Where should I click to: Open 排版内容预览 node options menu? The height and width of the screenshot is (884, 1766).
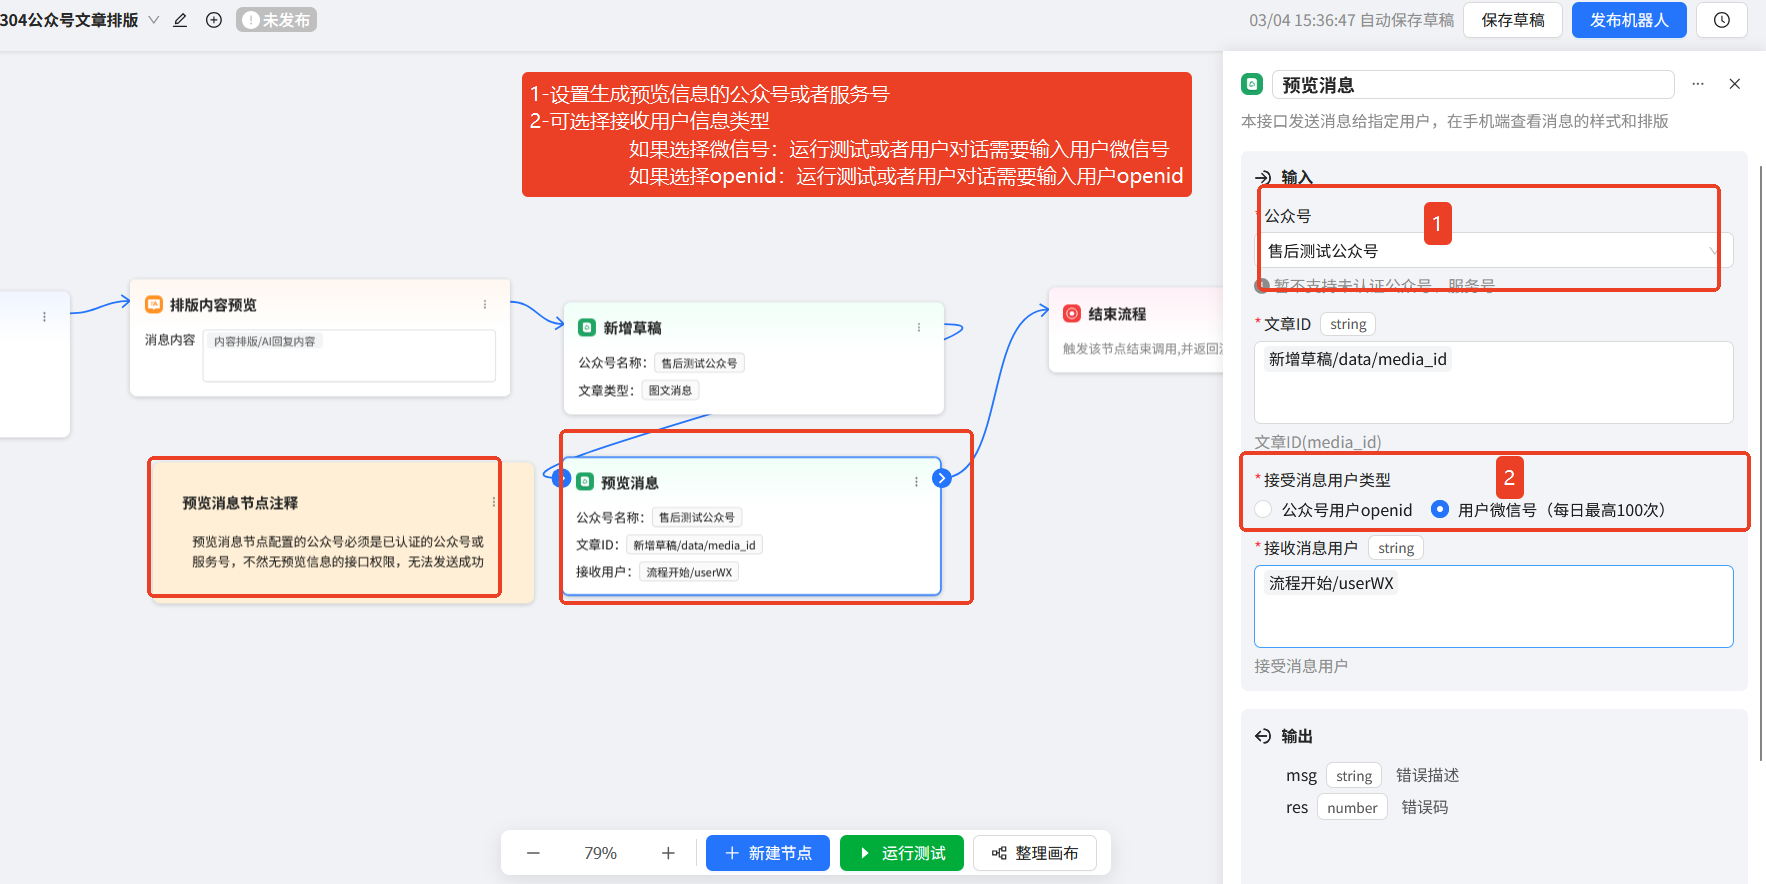pos(485,304)
